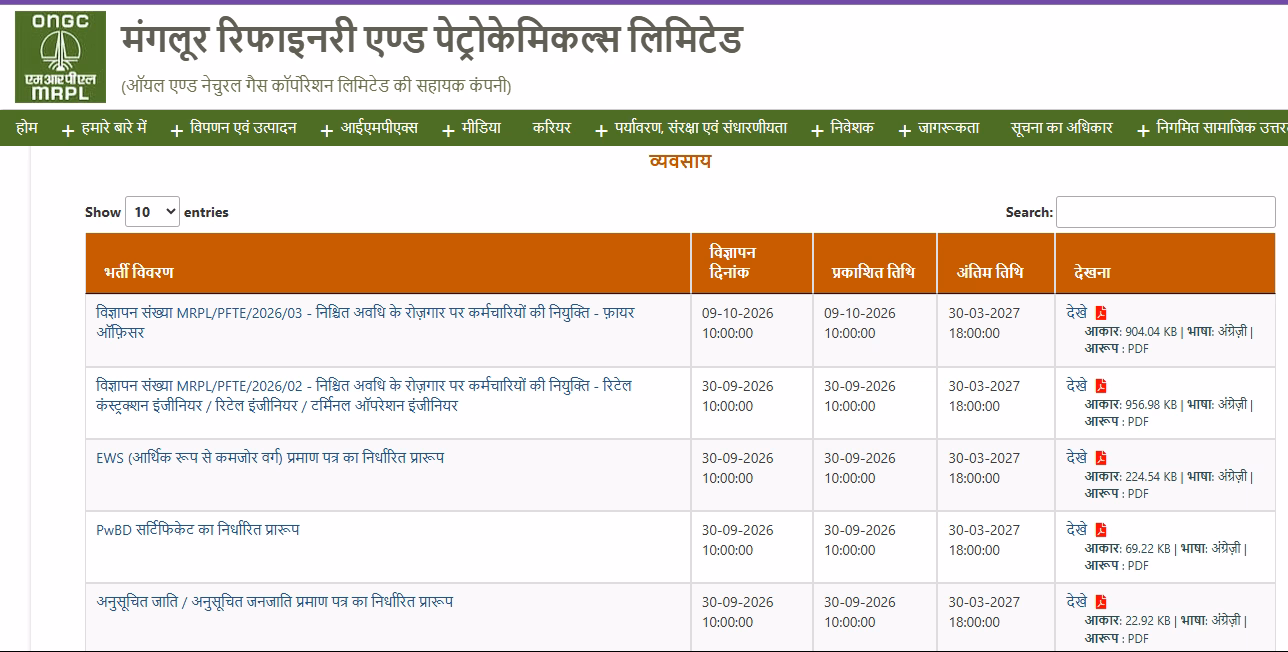Expand plus icon beside पर्यावरण, संरक्षा एवं संधारणीयता
This screenshot has height=652, width=1288.
point(601,130)
